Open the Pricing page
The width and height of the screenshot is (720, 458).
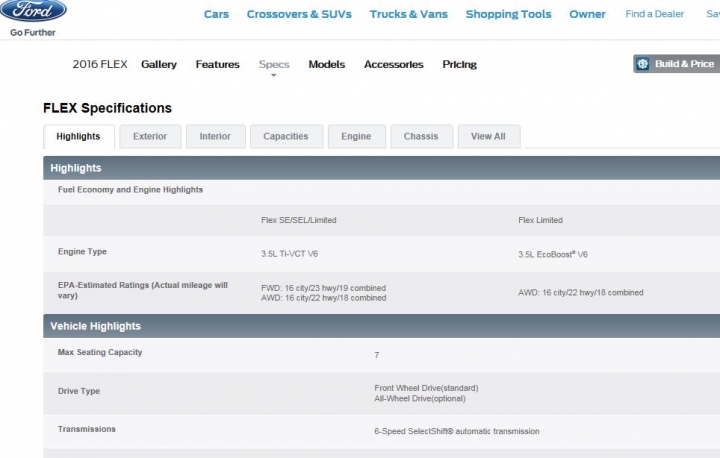point(459,64)
